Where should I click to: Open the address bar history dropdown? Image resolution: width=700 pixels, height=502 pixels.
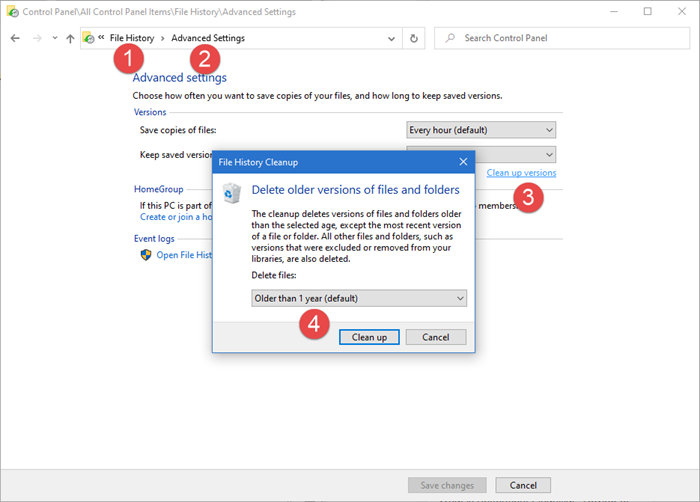(392, 38)
